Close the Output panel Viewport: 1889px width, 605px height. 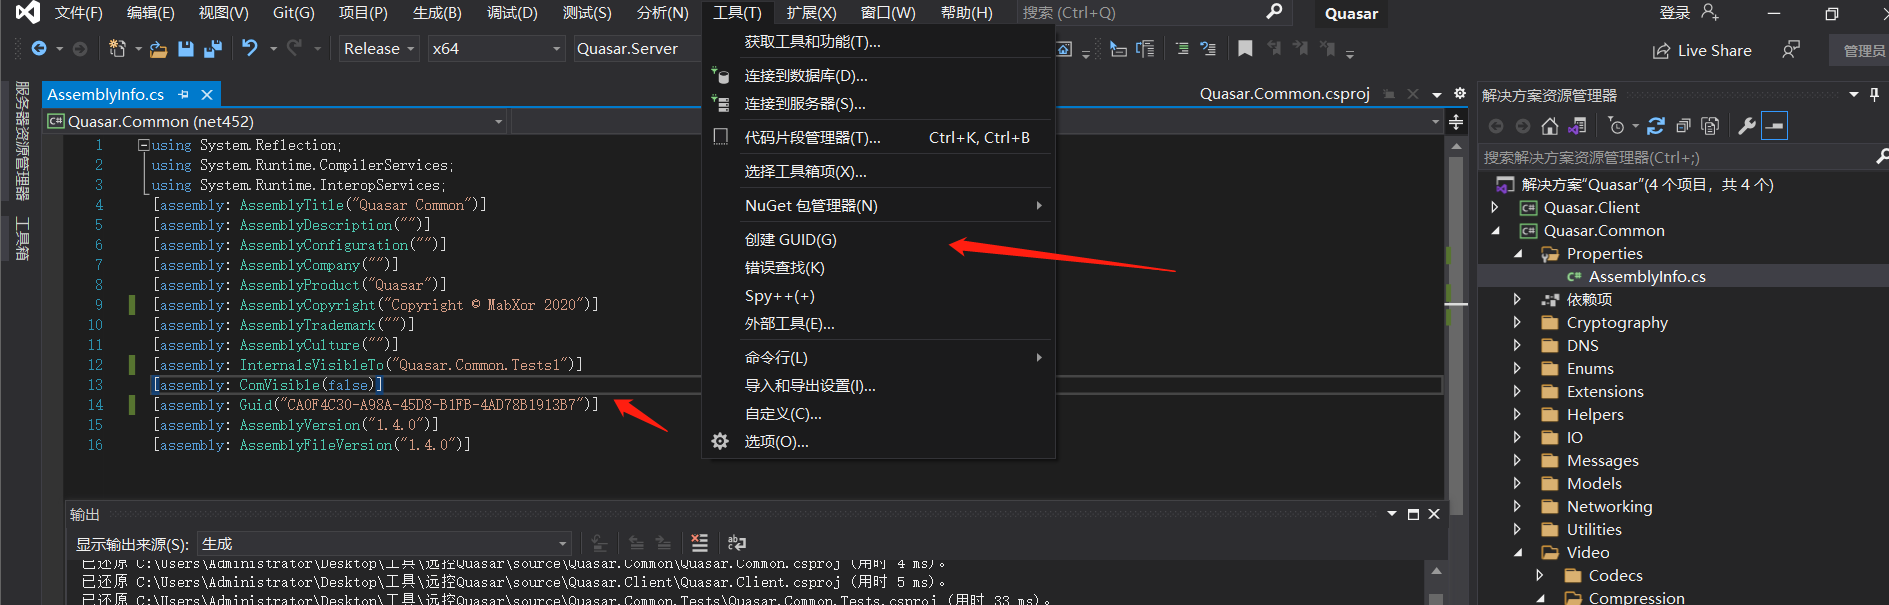[x=1434, y=514]
